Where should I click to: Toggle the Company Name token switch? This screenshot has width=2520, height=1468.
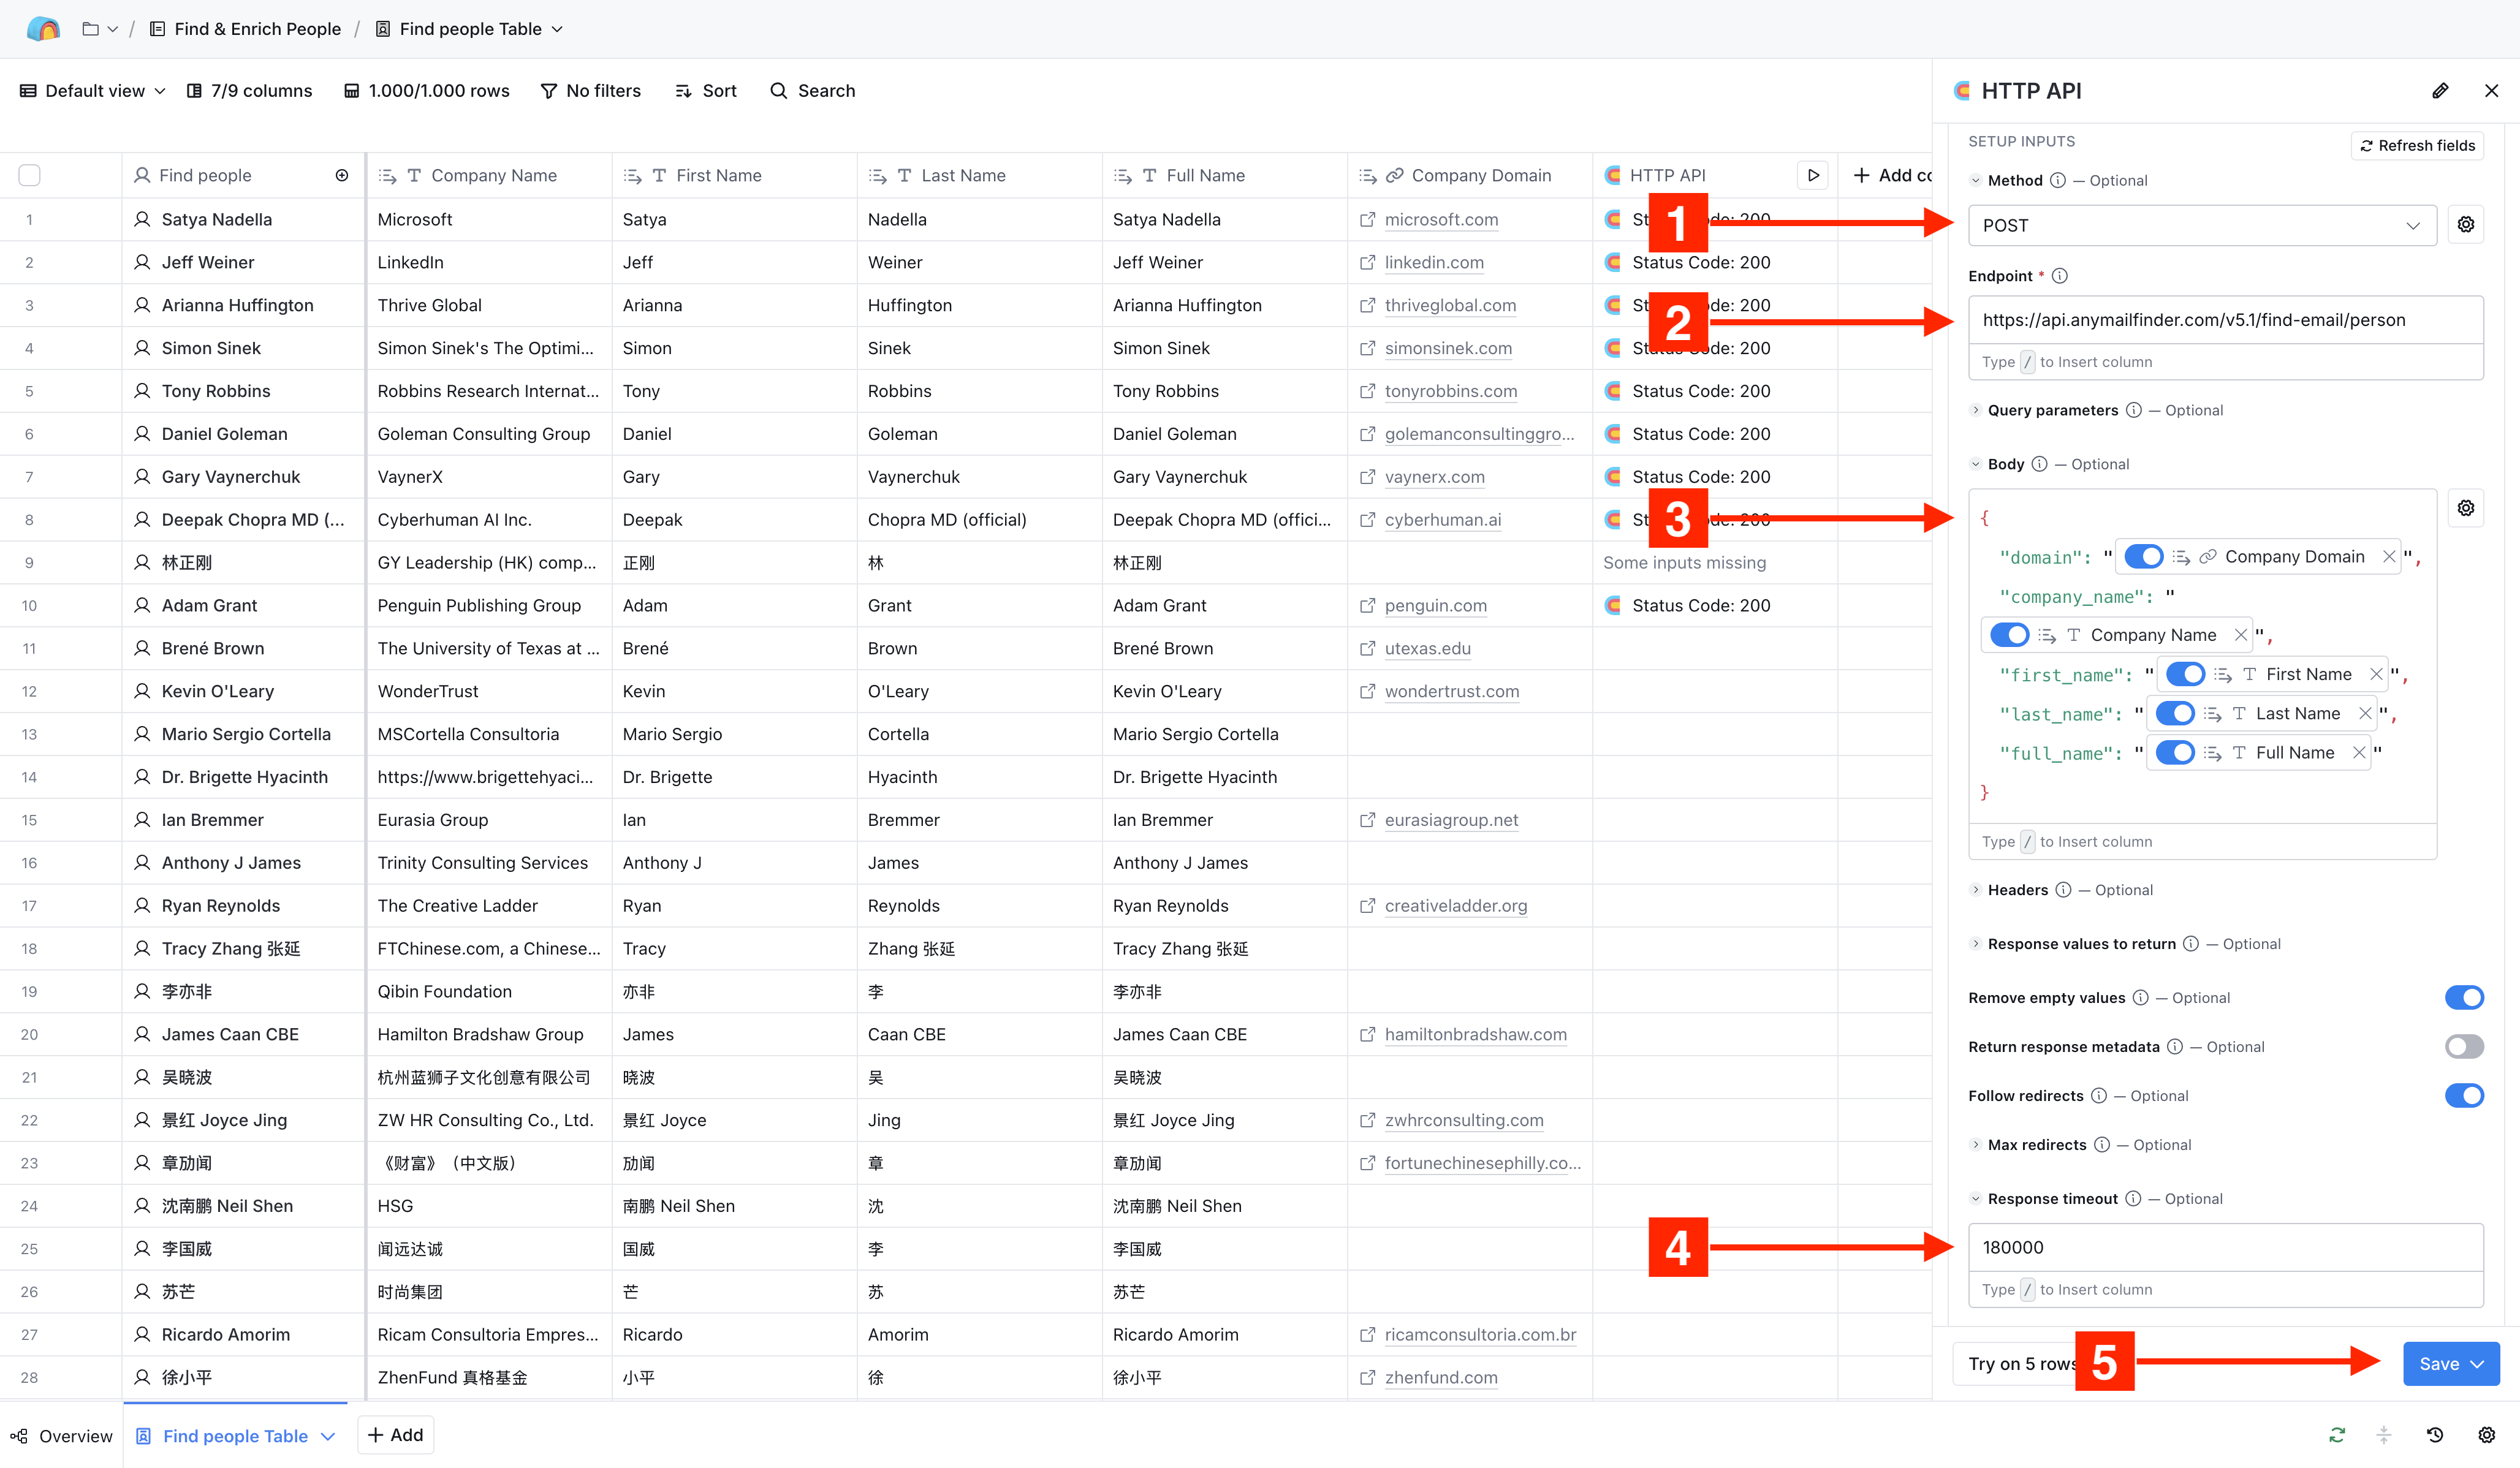2009,635
